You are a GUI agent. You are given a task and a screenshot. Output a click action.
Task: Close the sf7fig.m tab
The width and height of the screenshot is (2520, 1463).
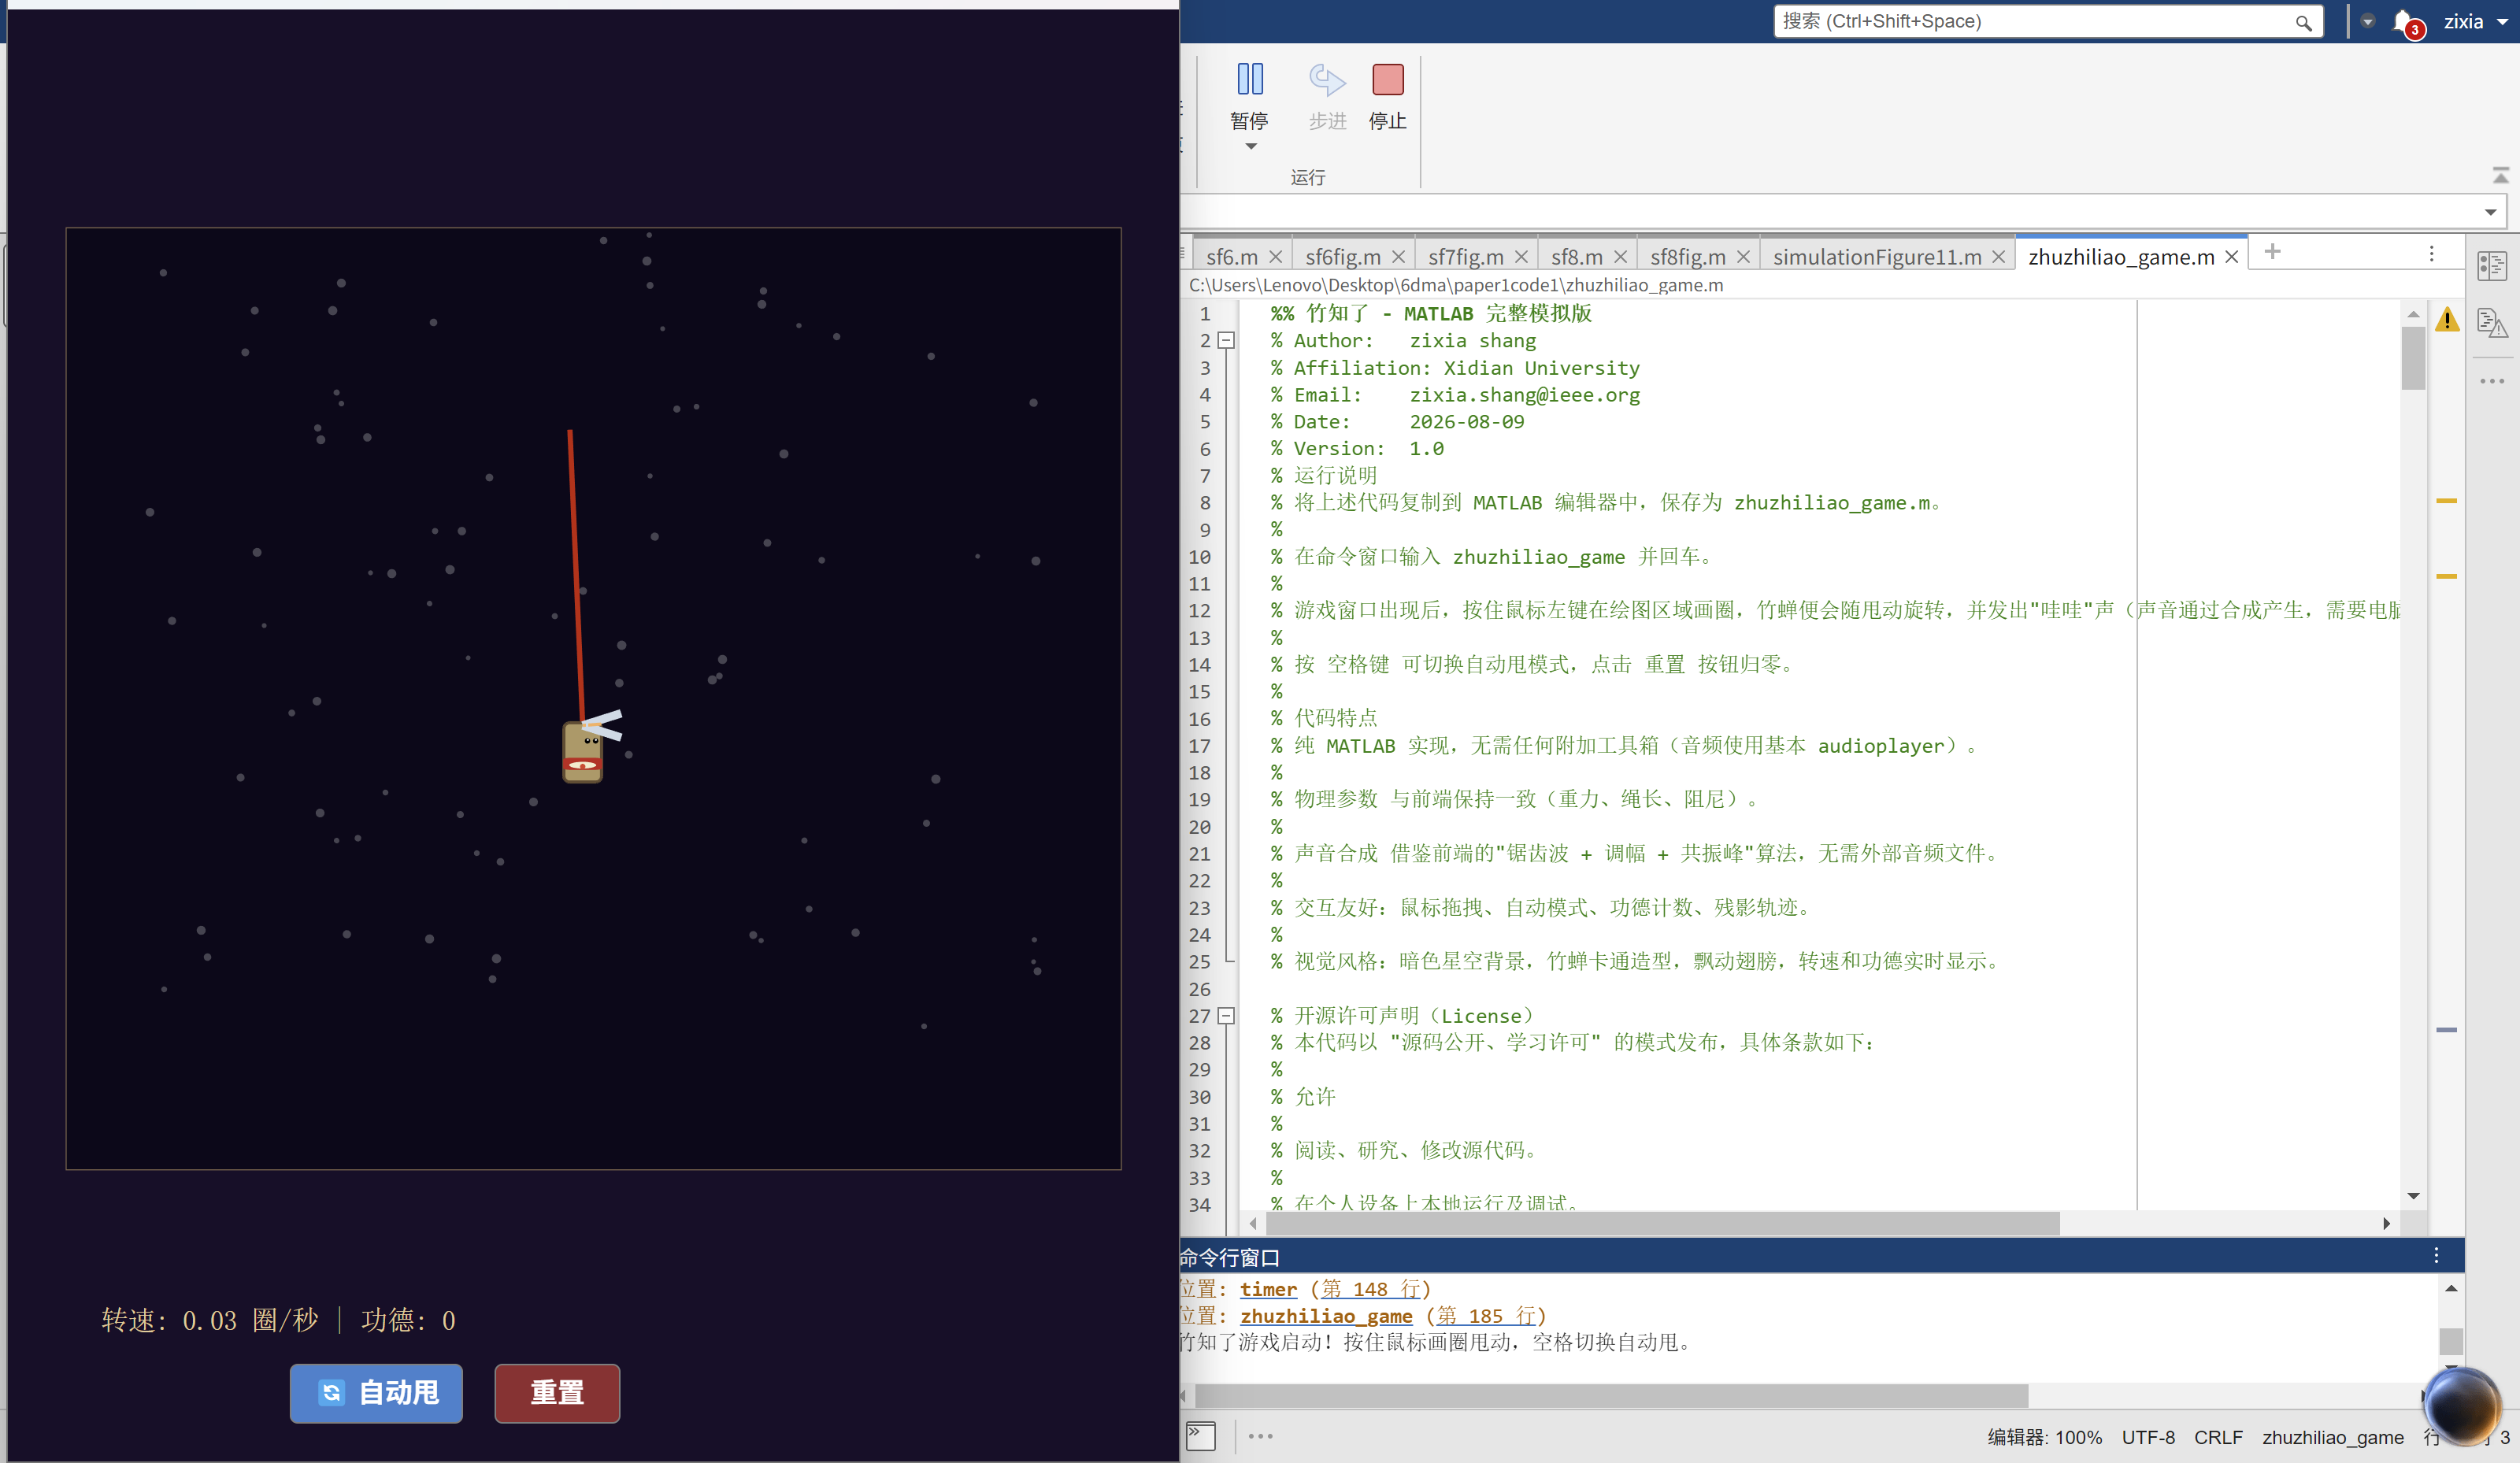click(x=1521, y=257)
